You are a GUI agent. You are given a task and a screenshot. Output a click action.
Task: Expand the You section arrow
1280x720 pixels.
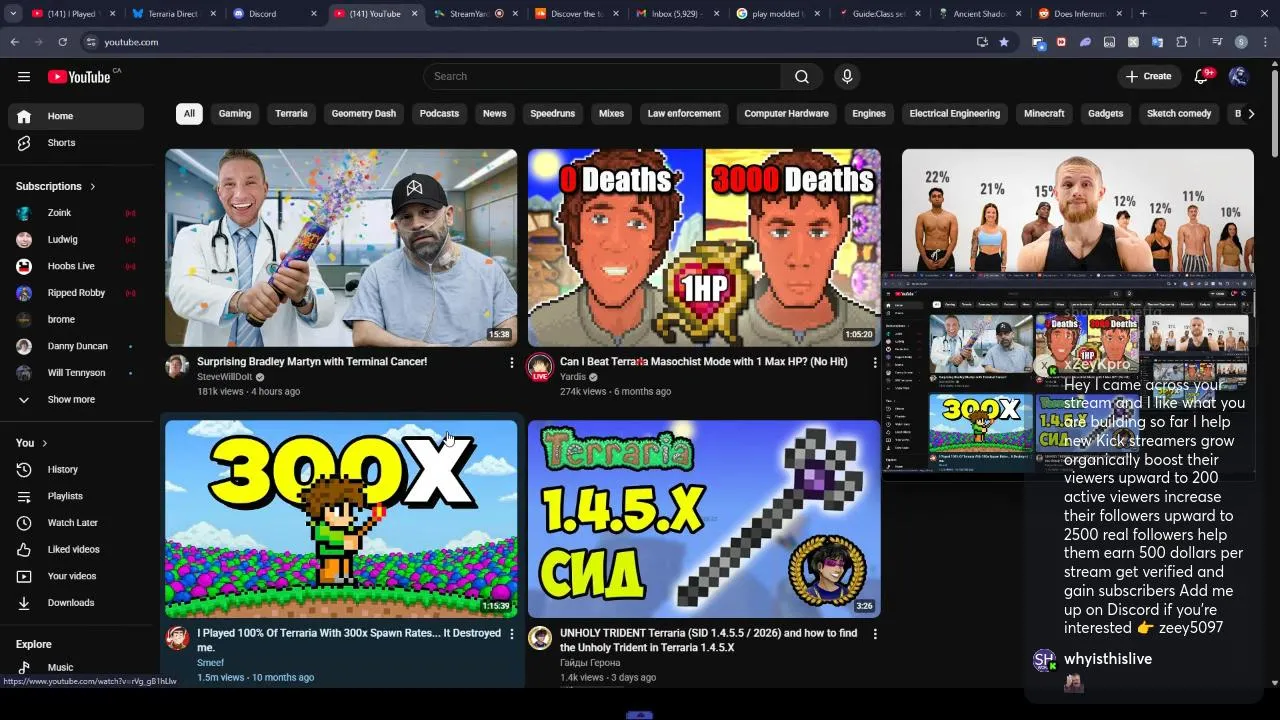(x=44, y=443)
